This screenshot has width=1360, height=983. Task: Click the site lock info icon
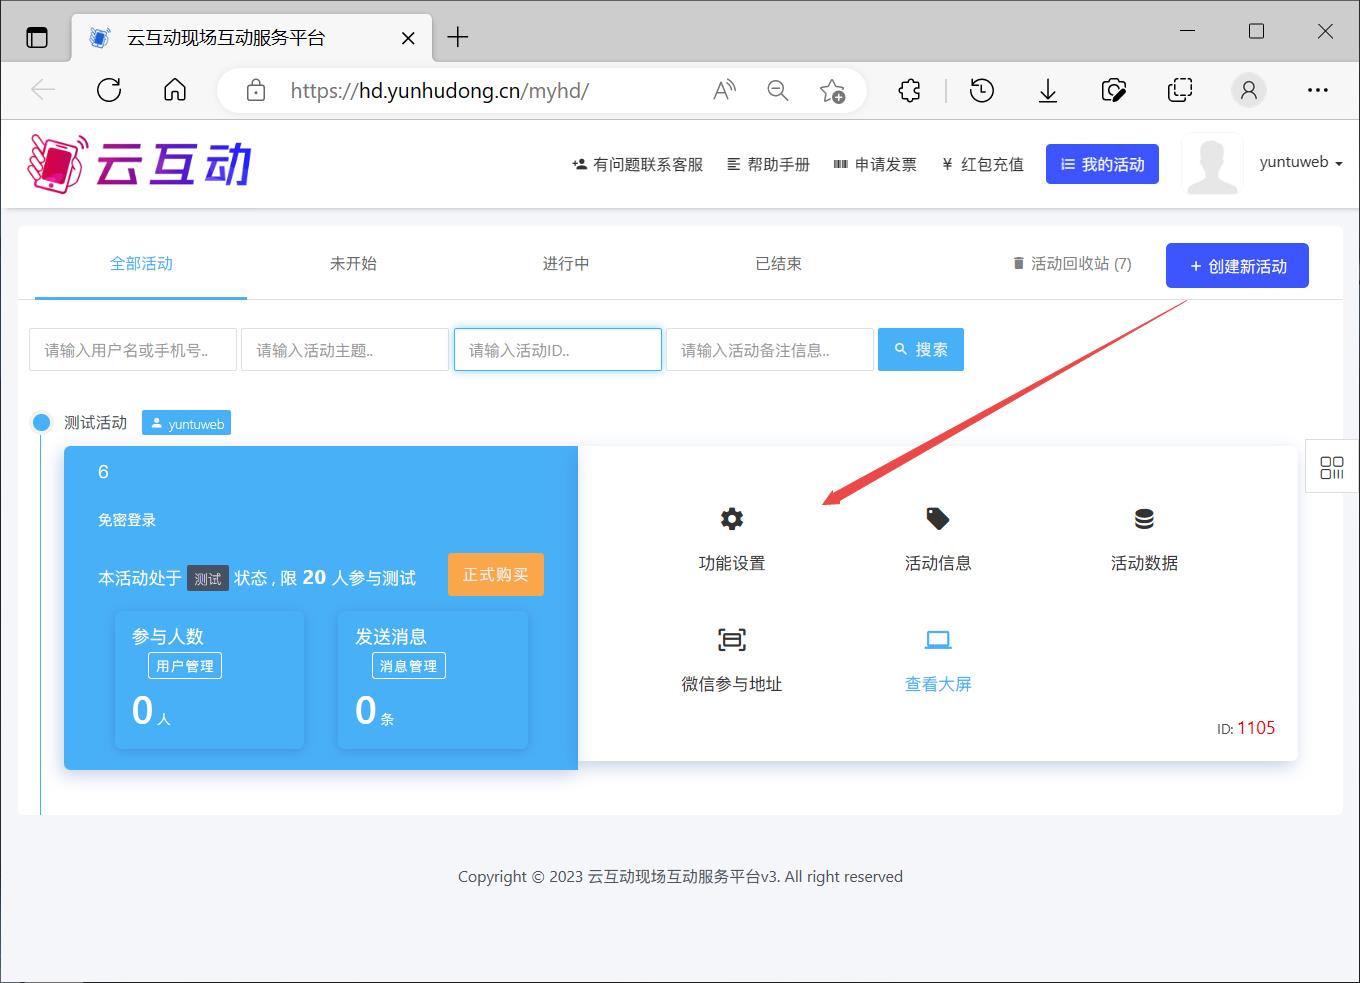tap(256, 90)
